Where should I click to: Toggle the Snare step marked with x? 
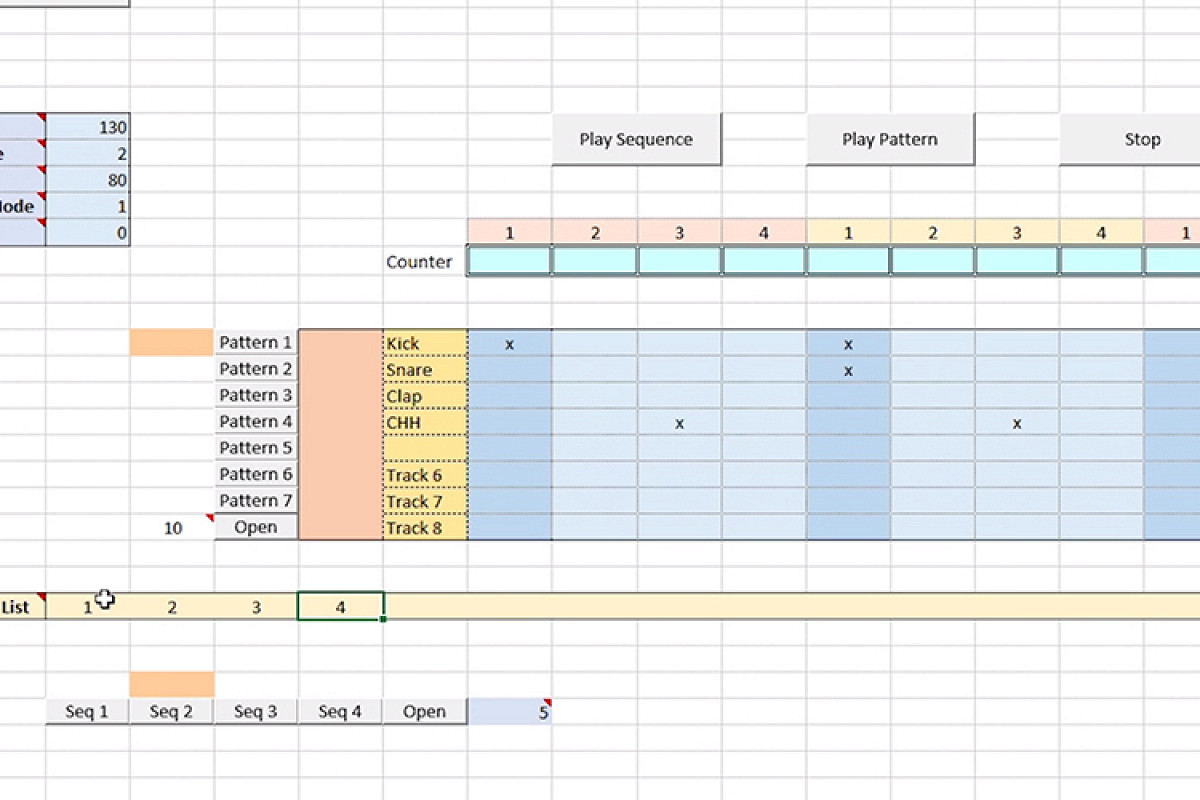point(848,370)
